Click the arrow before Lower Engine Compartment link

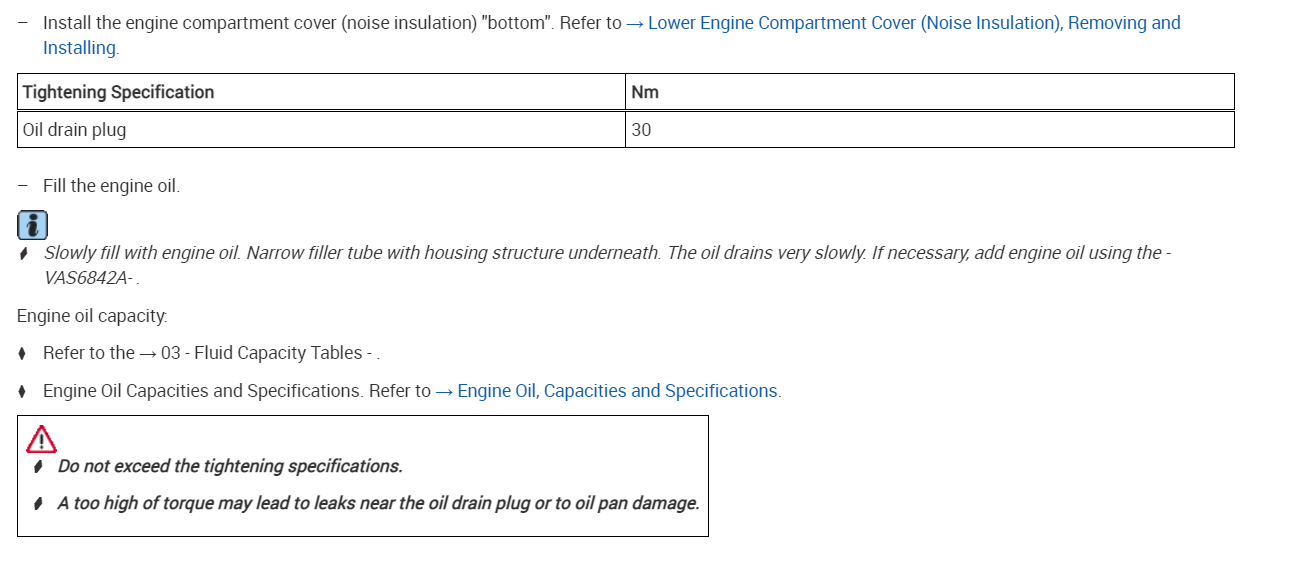tap(635, 23)
